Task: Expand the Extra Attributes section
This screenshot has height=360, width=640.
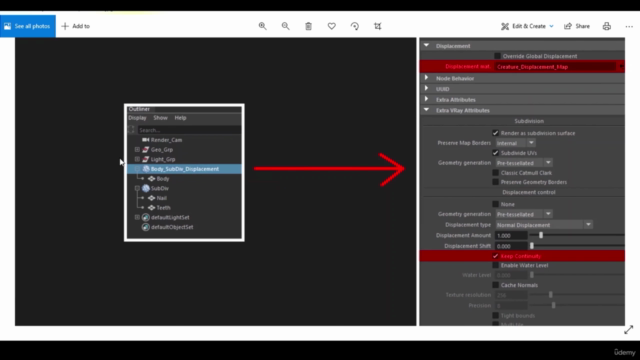Action: coord(427,99)
